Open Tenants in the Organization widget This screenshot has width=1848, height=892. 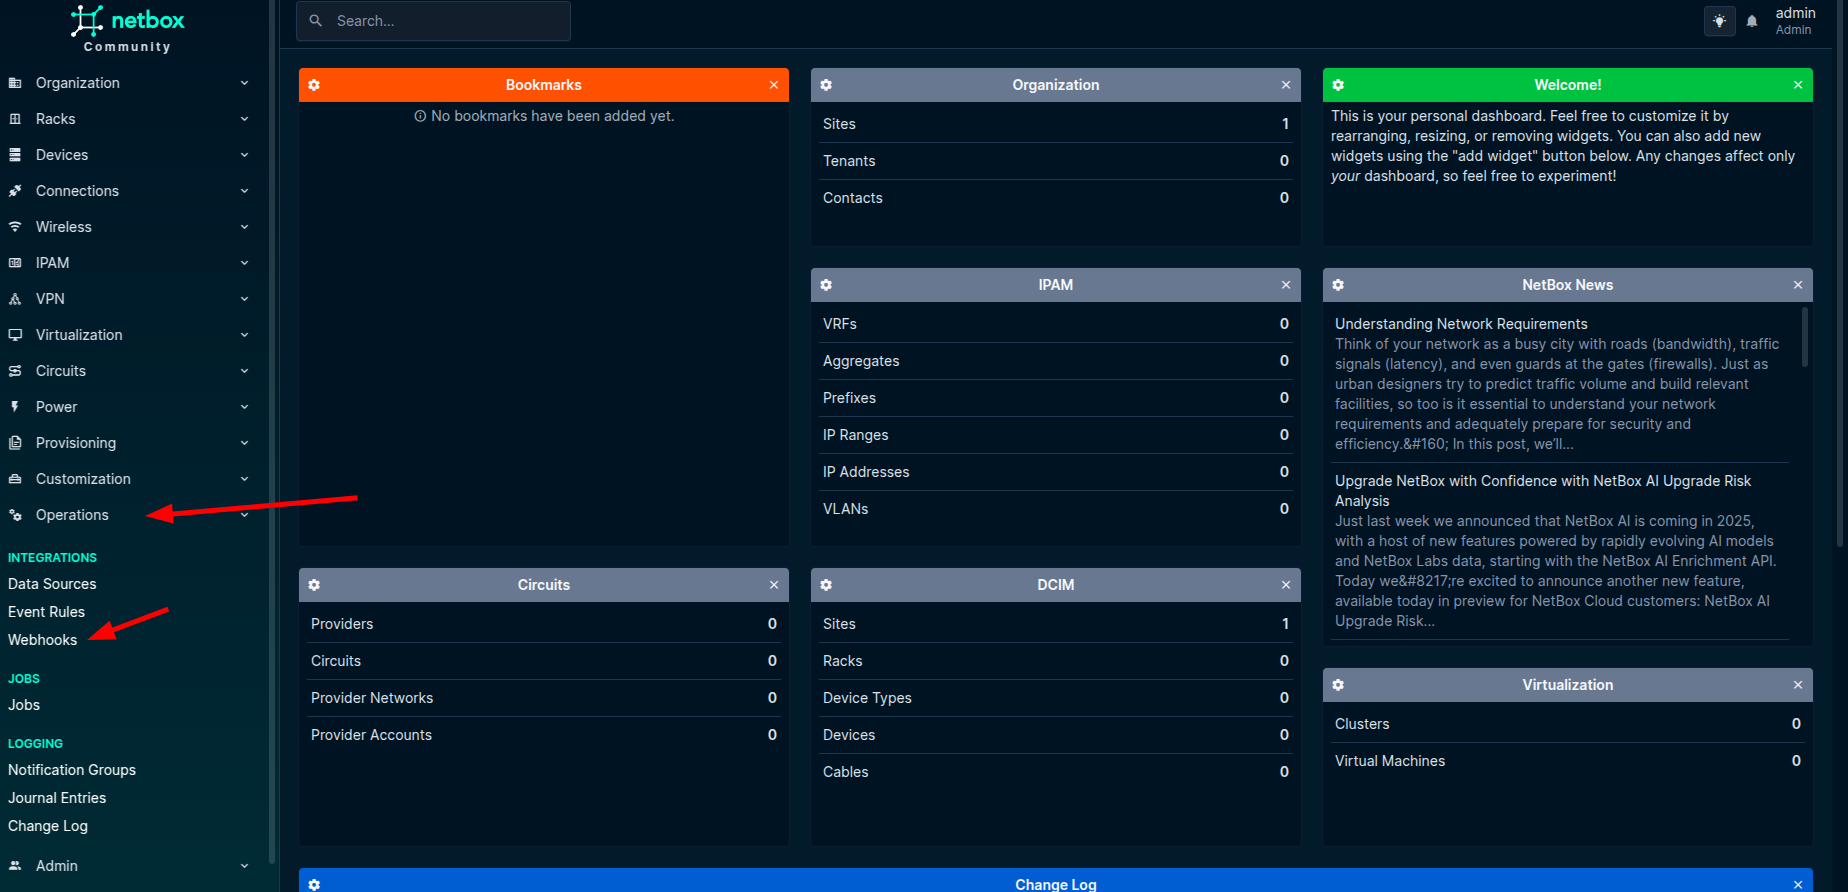coord(849,161)
